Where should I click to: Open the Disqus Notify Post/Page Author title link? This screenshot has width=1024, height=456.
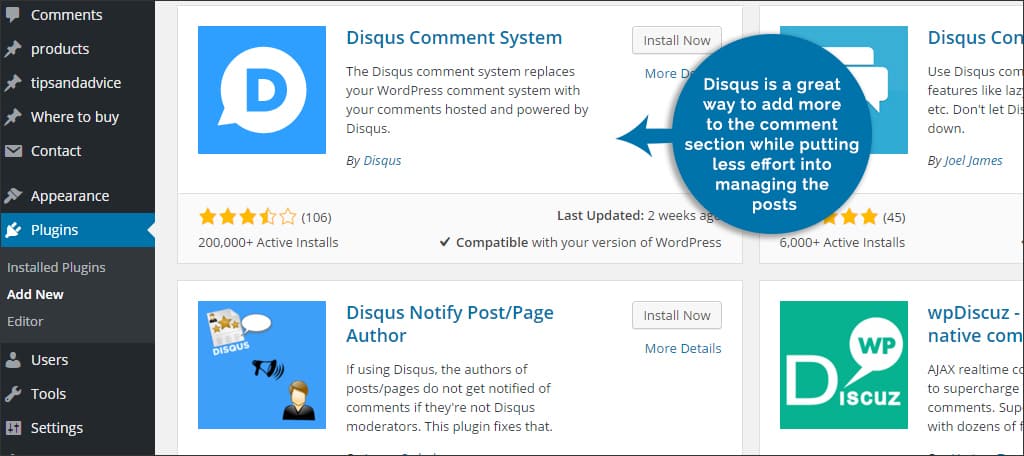pyautogui.click(x=450, y=324)
